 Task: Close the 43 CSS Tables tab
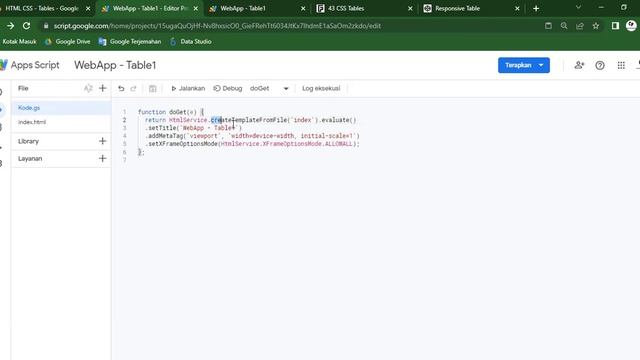[x=410, y=8]
